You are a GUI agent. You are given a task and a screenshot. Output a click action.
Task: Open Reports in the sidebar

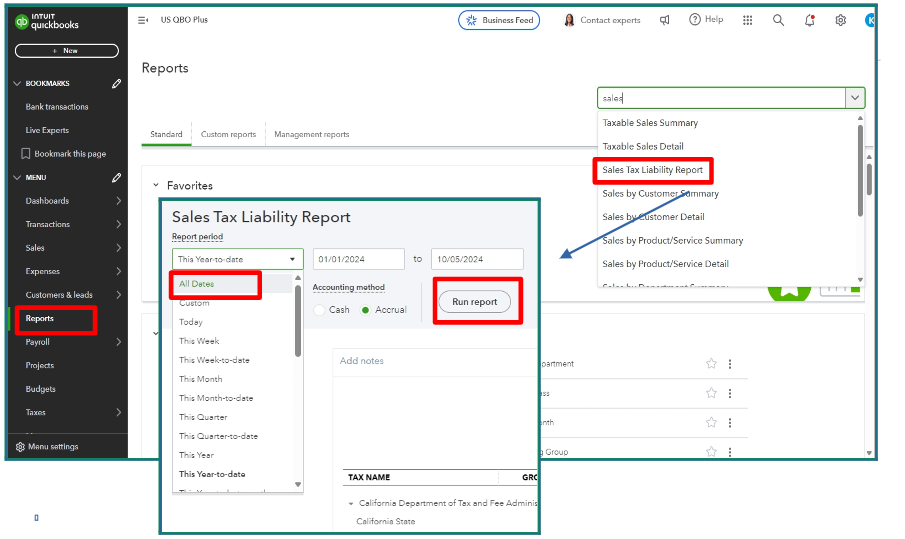pyautogui.click(x=40, y=319)
